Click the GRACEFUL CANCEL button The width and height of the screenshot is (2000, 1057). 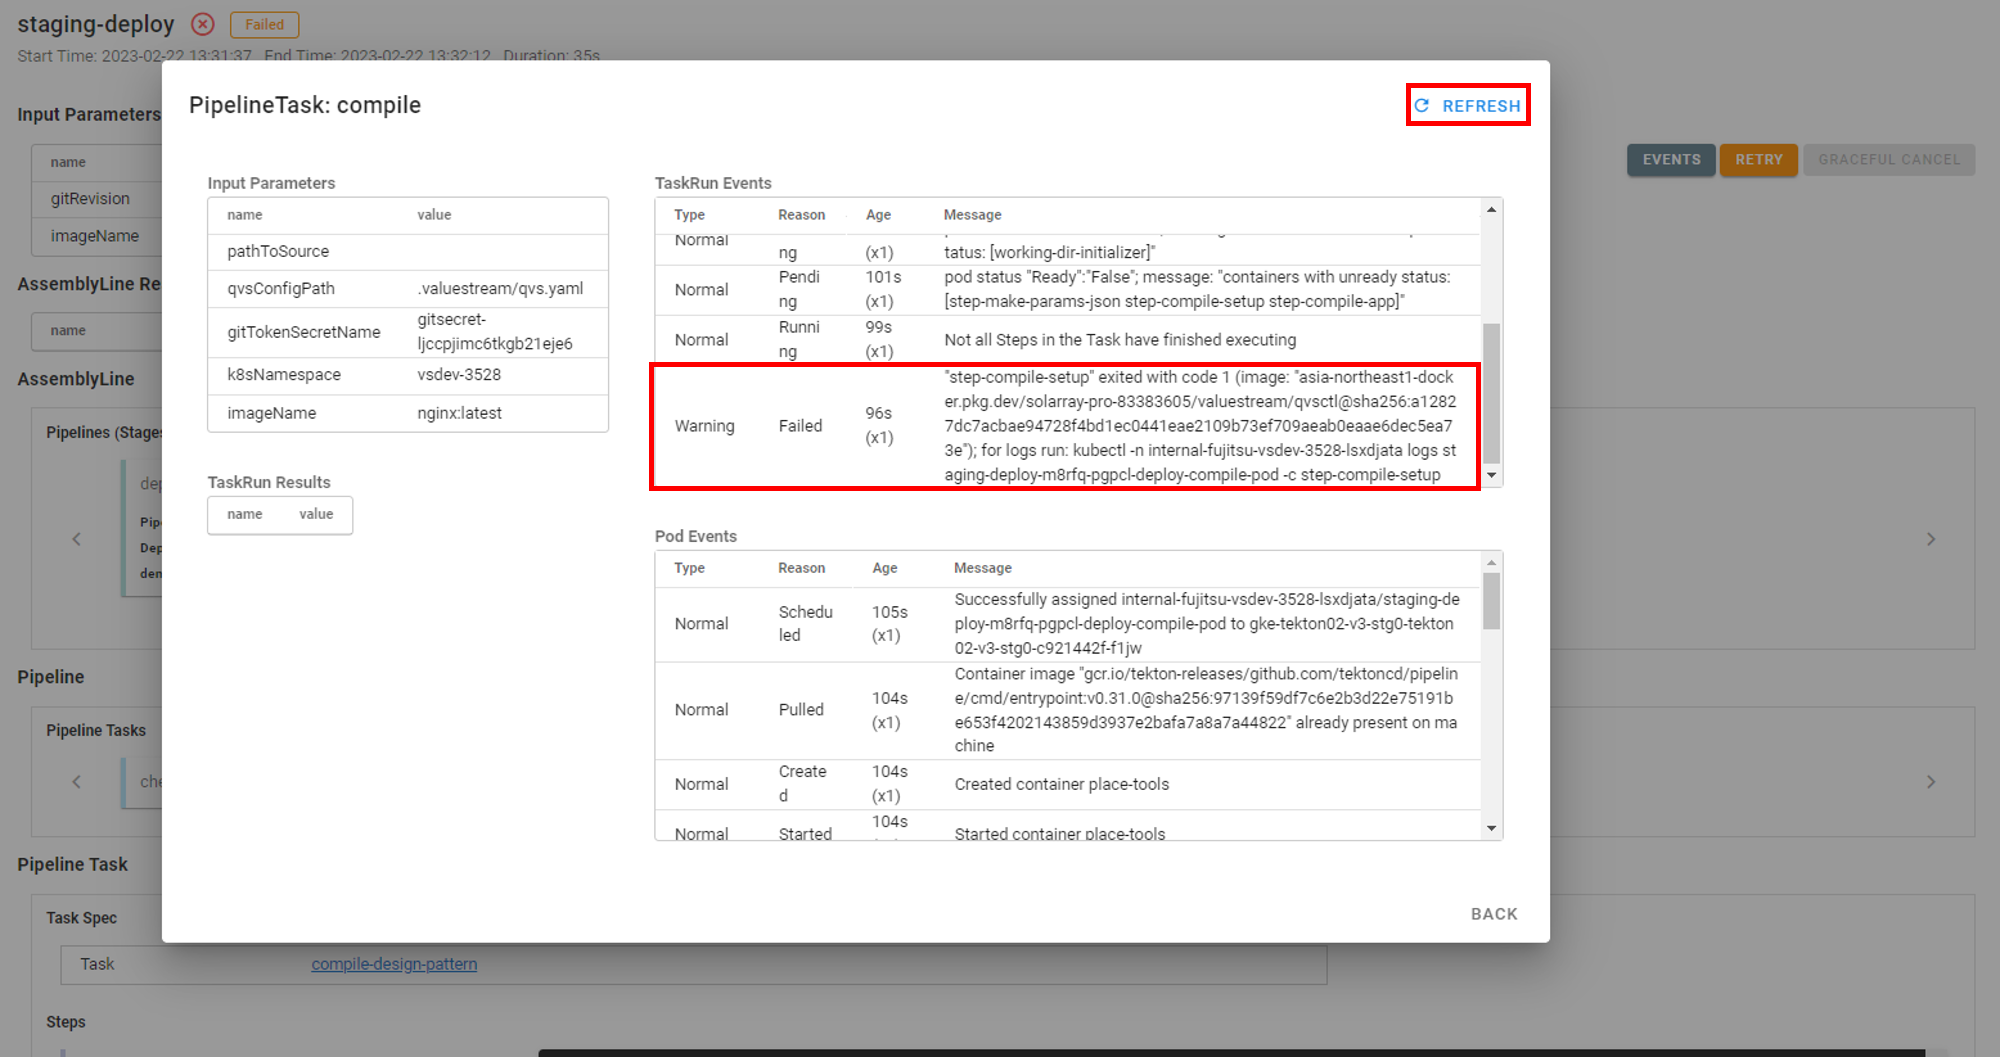[1888, 160]
